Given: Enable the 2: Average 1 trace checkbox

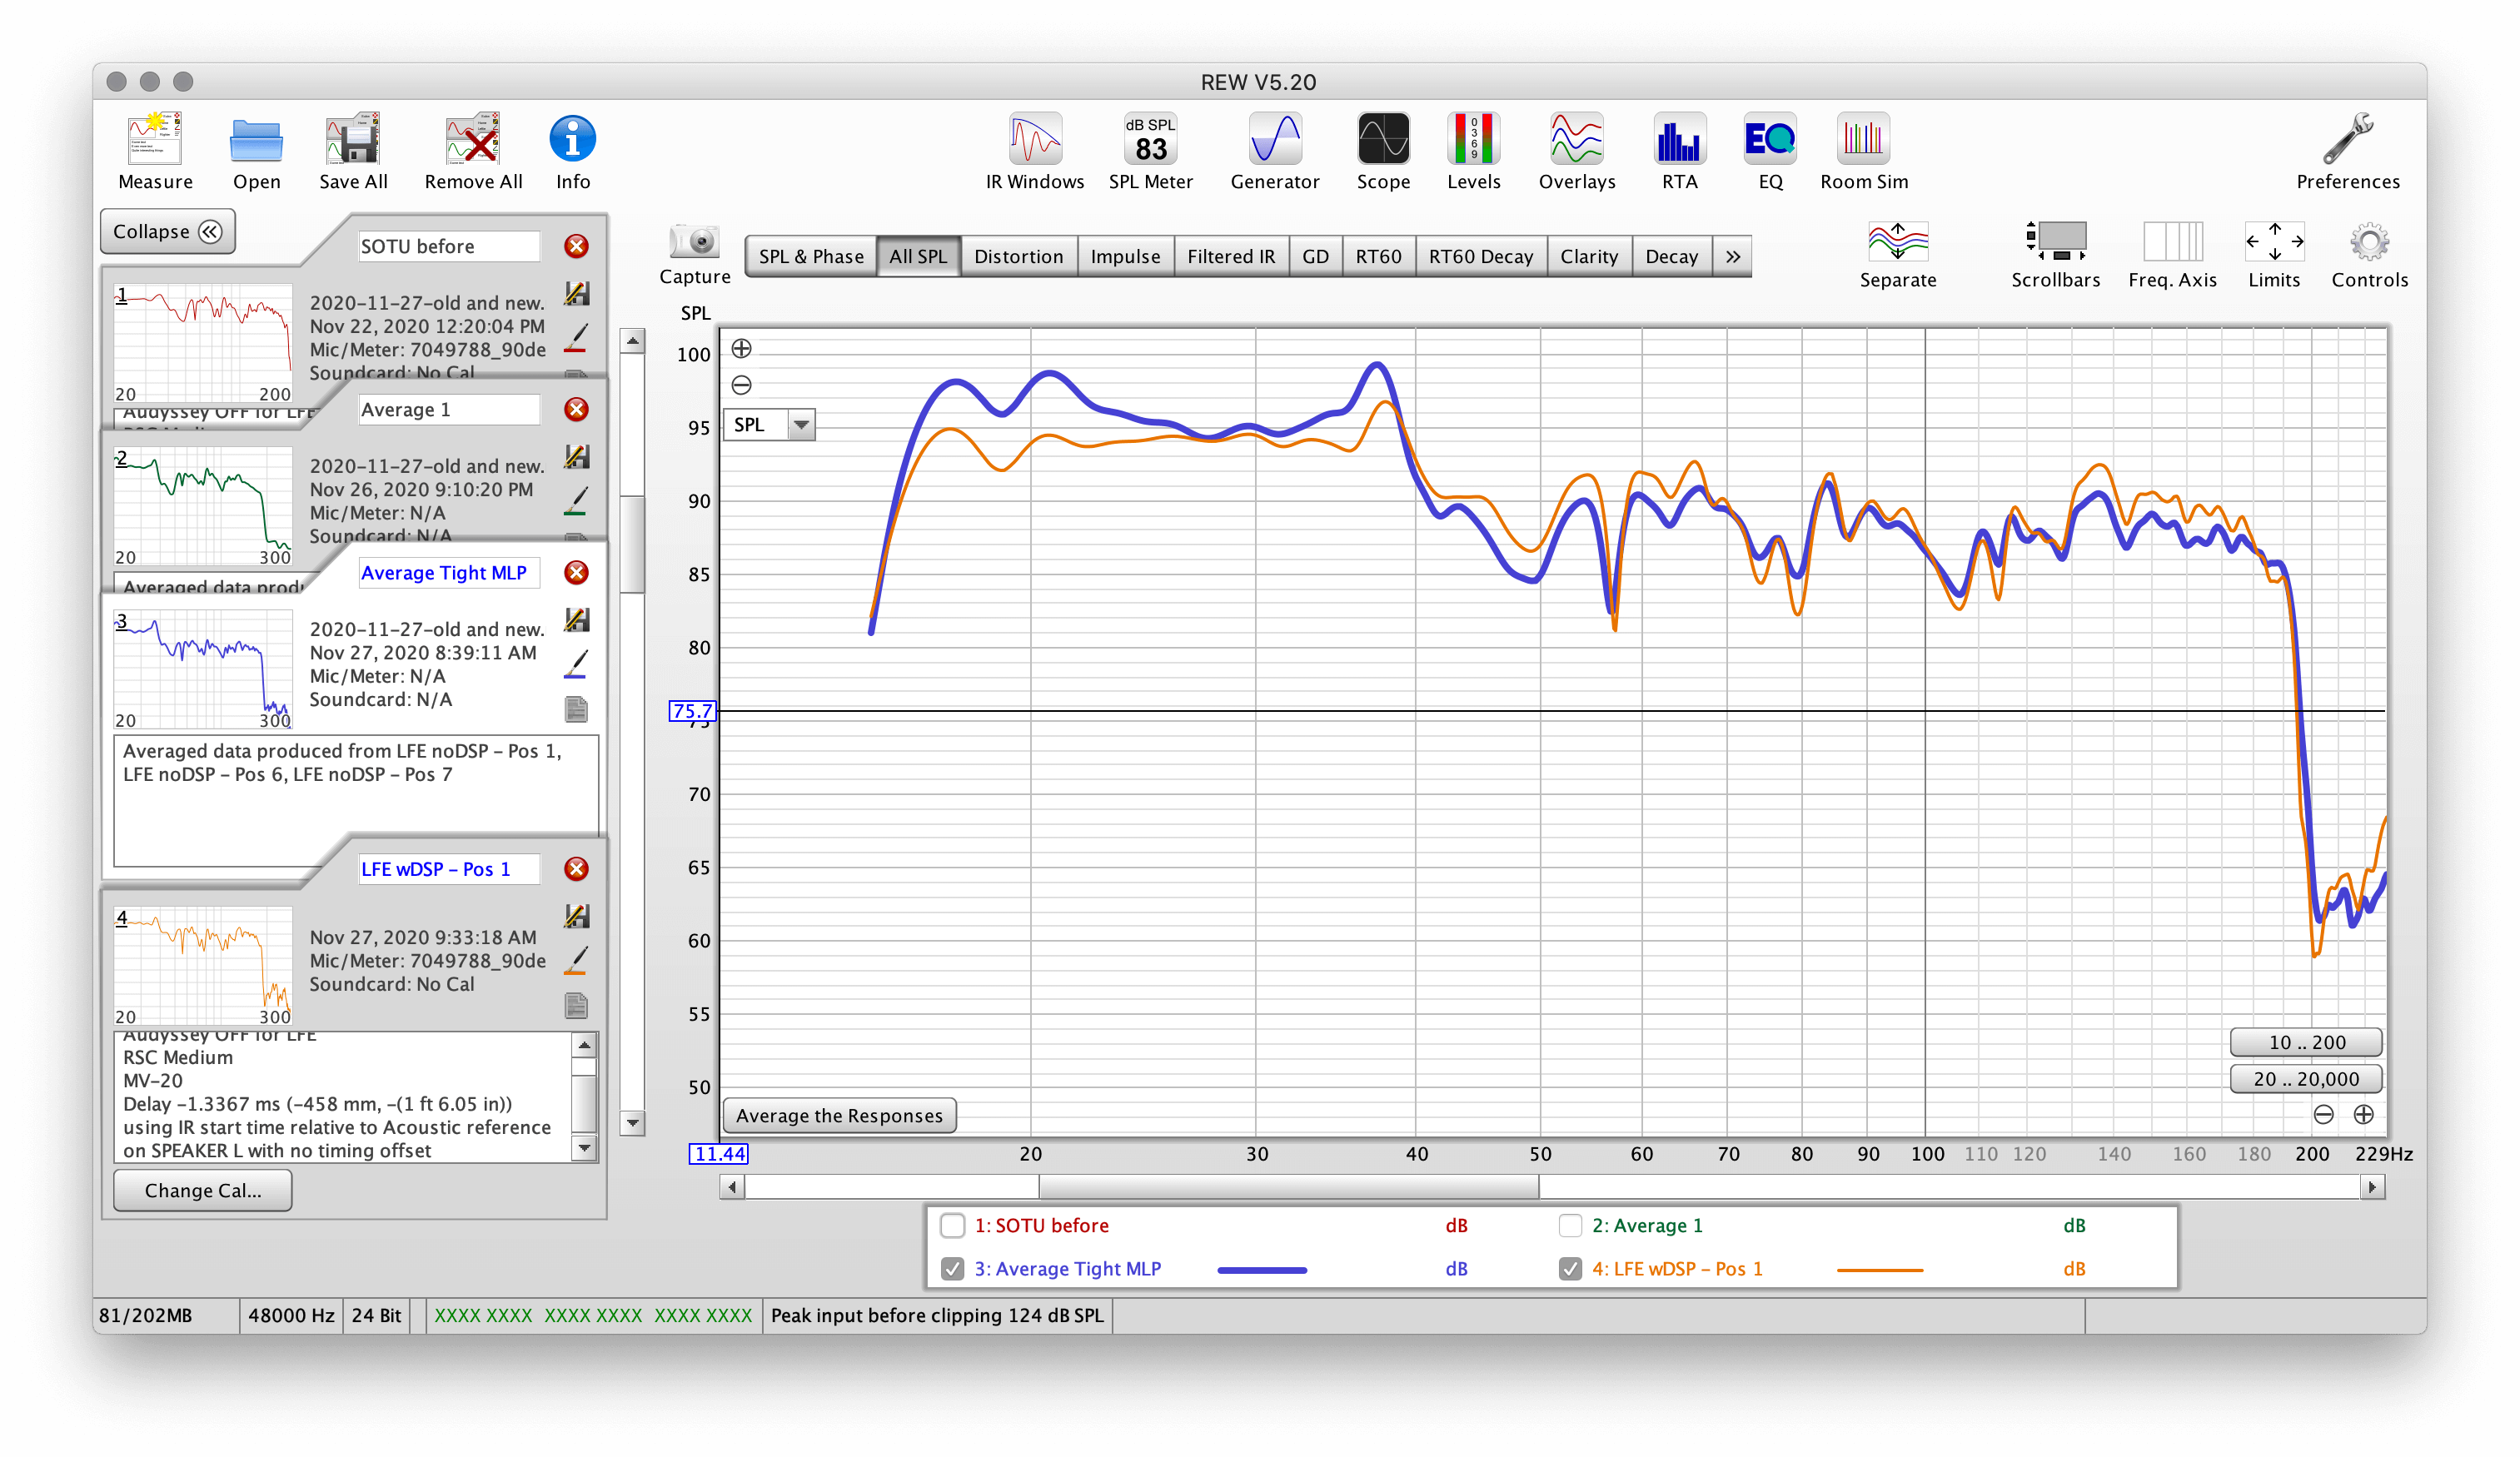Looking at the screenshot, I should [x=1570, y=1225].
